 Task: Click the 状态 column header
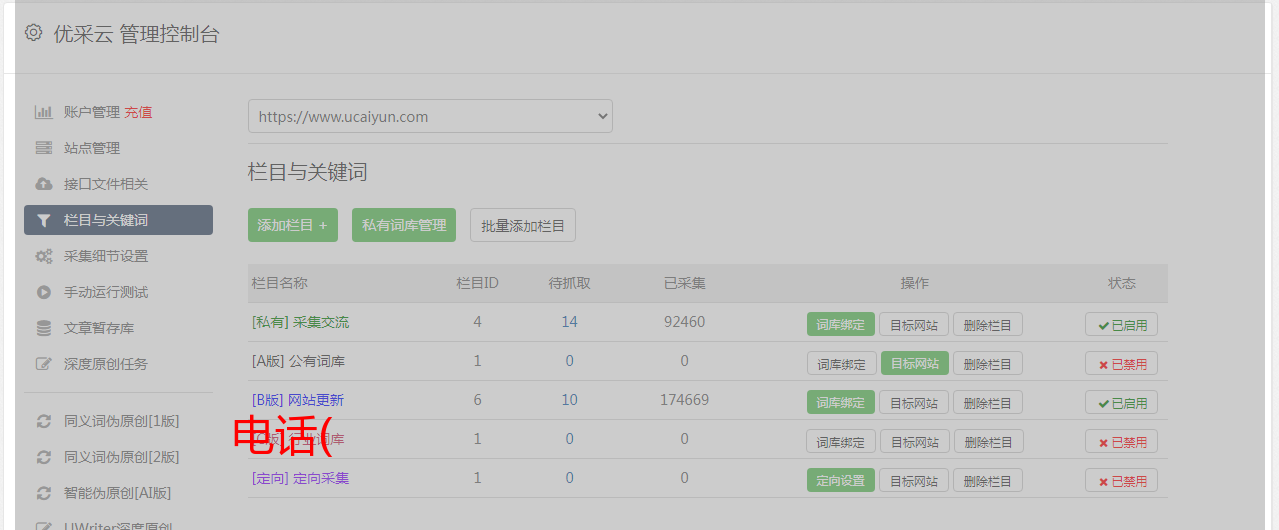tap(1122, 283)
